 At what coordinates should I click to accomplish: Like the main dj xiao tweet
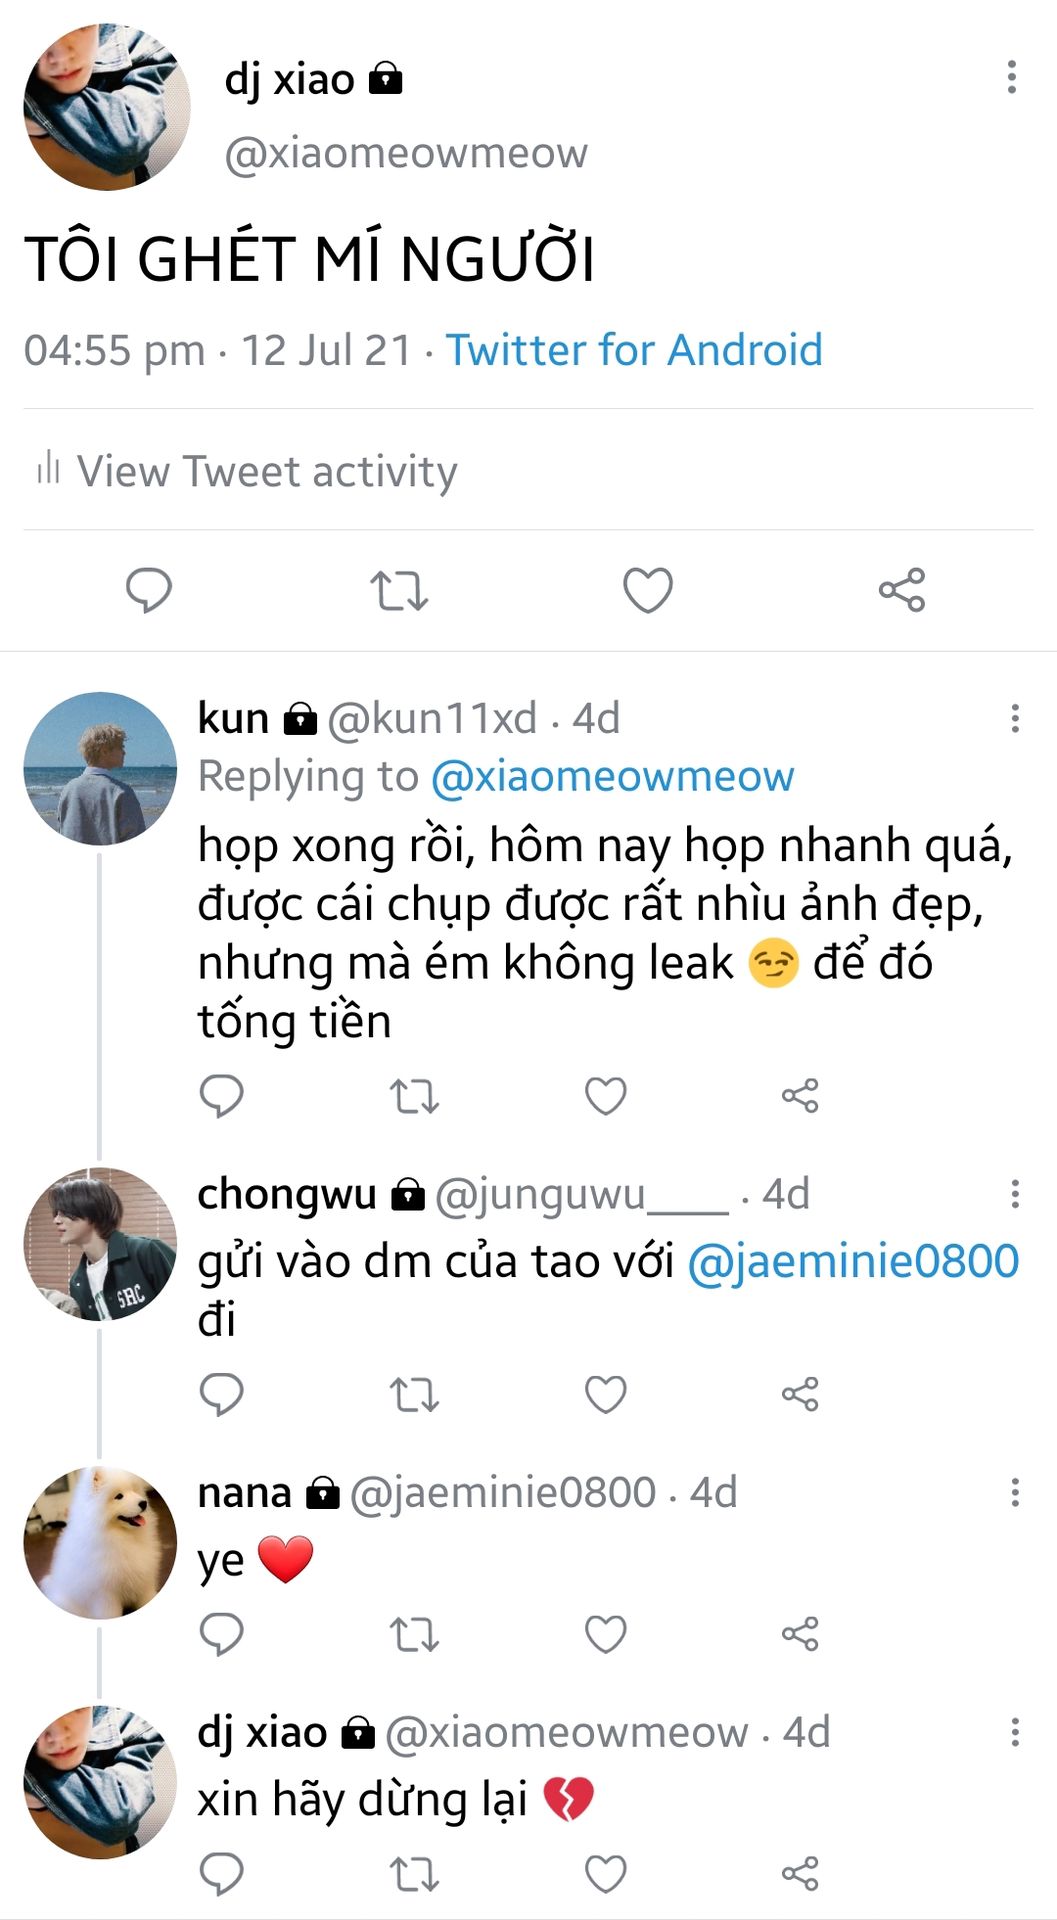click(648, 590)
